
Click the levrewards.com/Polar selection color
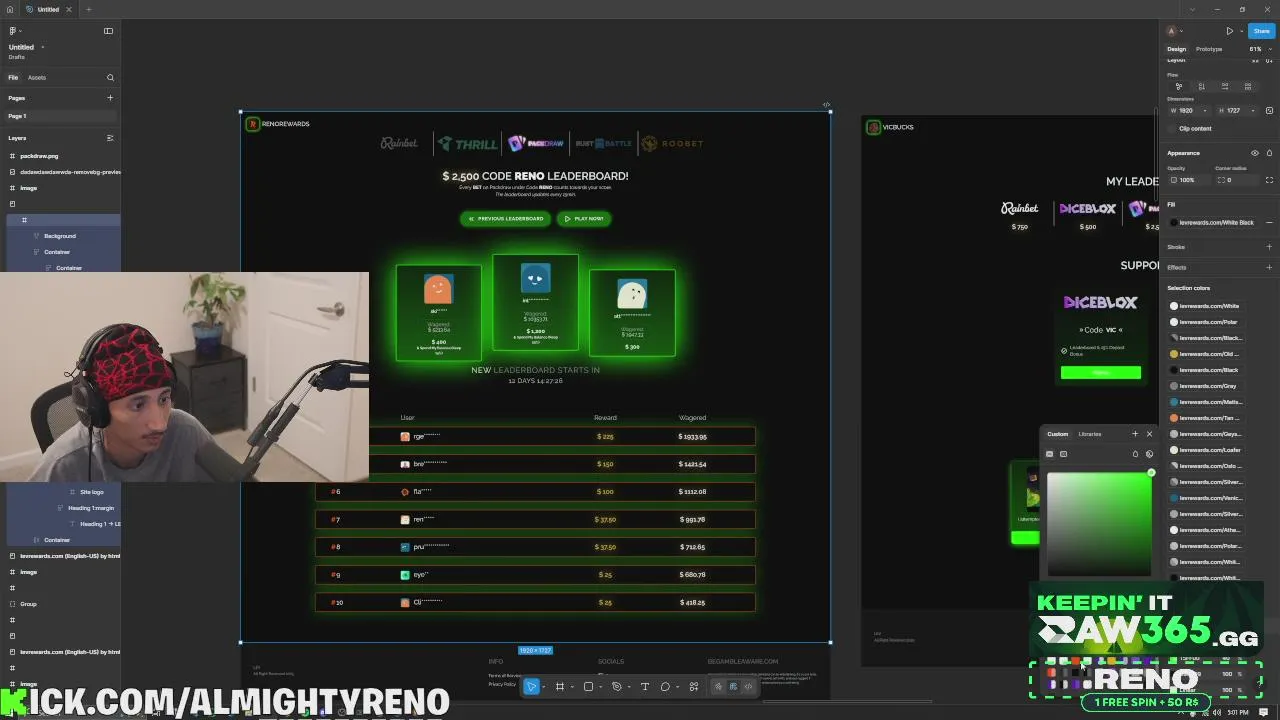(1209, 322)
